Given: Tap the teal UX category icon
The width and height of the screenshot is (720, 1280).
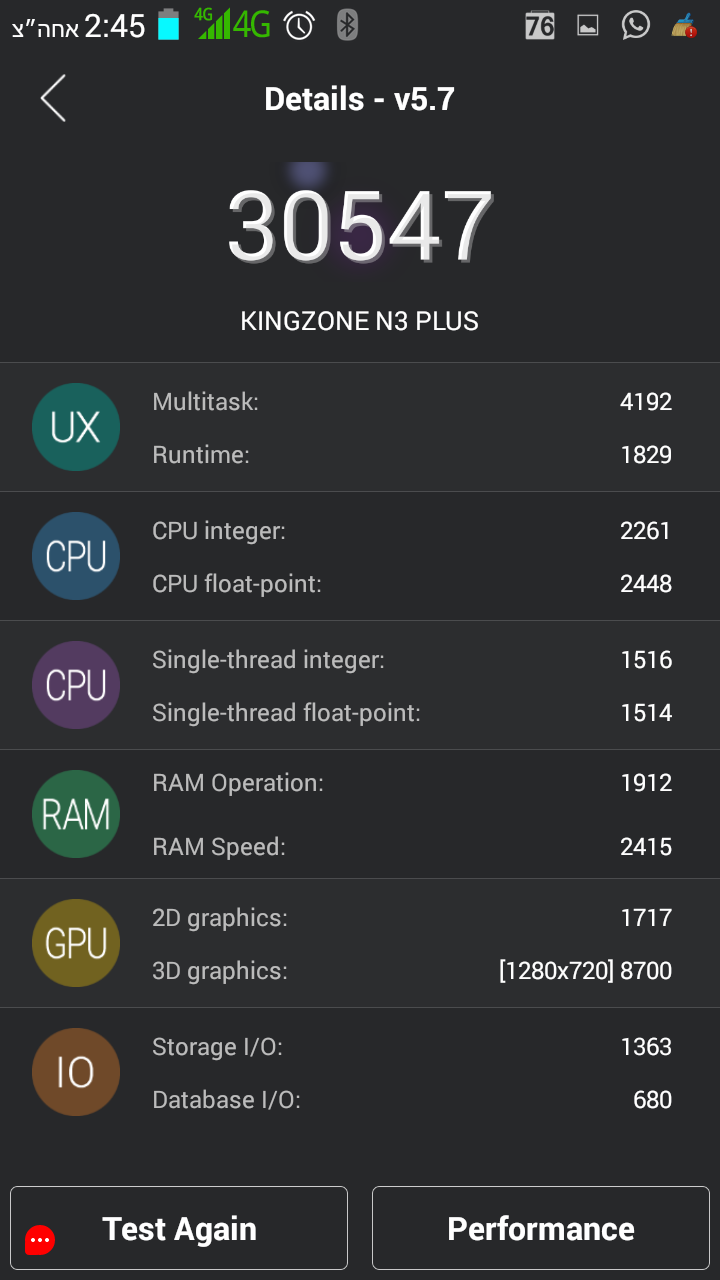Looking at the screenshot, I should click(x=76, y=427).
